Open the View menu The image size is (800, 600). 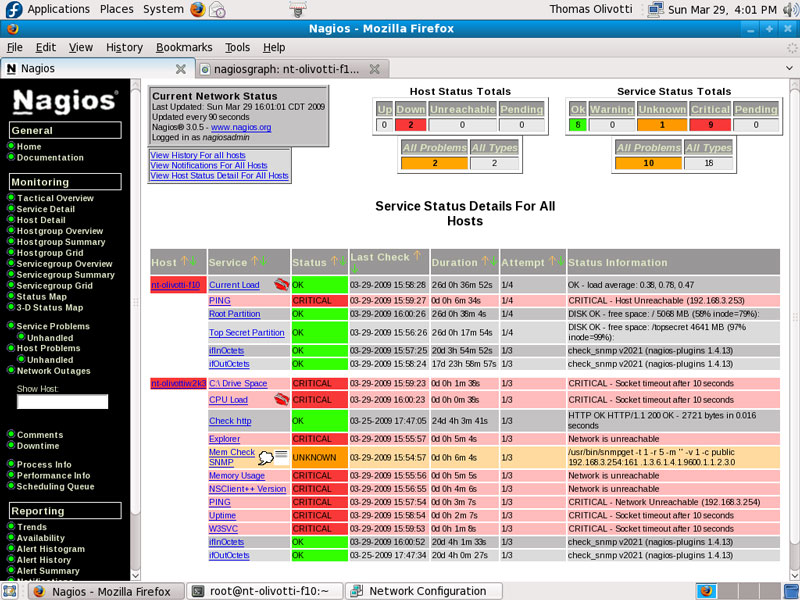coord(81,47)
